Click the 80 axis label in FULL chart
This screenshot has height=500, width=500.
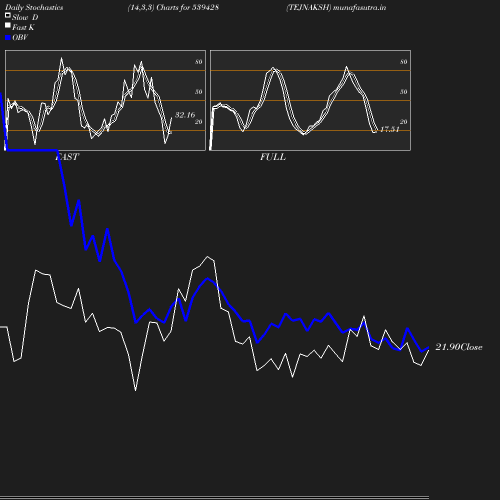coord(404,62)
